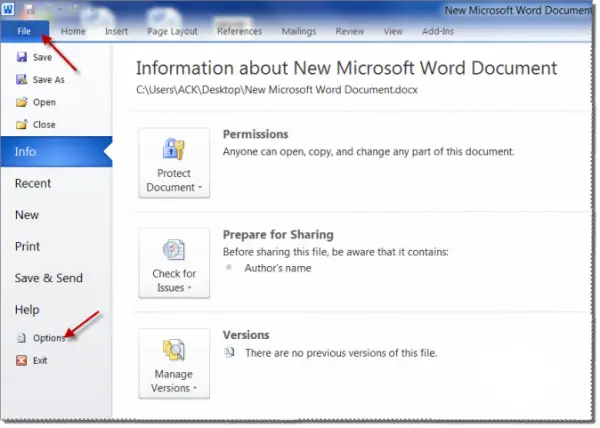Click the Options page icon
Image resolution: width=600 pixels, height=428 pixels.
[x=22, y=338]
